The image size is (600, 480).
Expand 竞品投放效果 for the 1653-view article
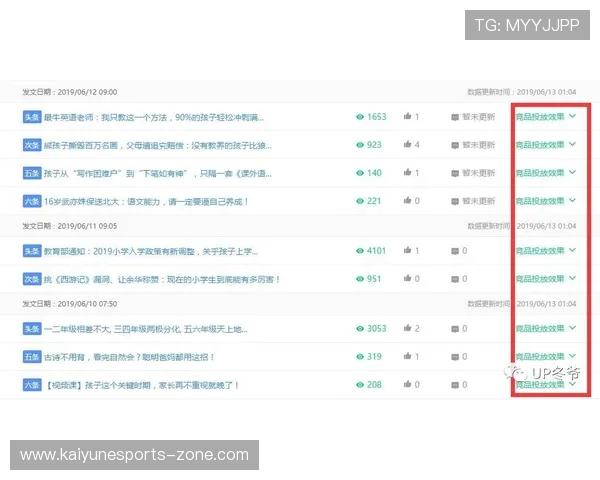point(546,116)
